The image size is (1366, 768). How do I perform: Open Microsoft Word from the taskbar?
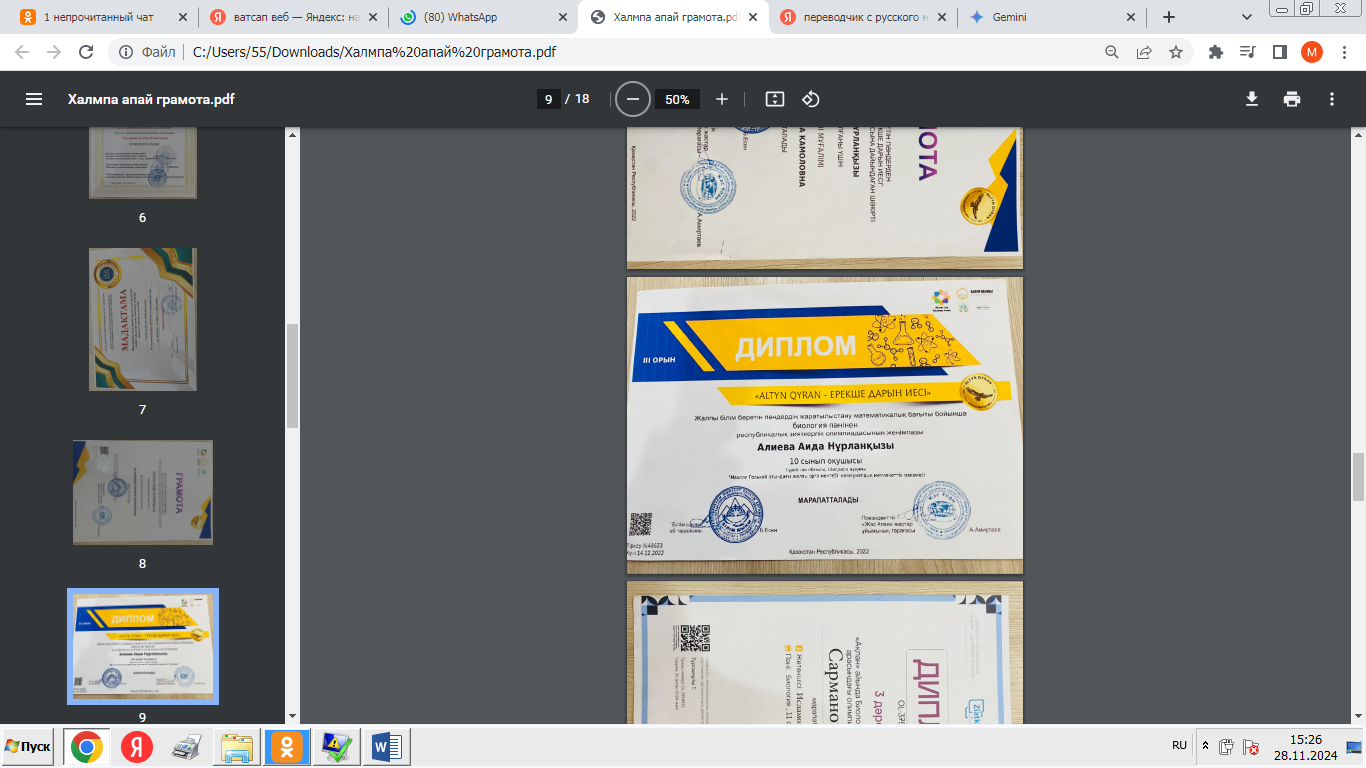[386, 747]
